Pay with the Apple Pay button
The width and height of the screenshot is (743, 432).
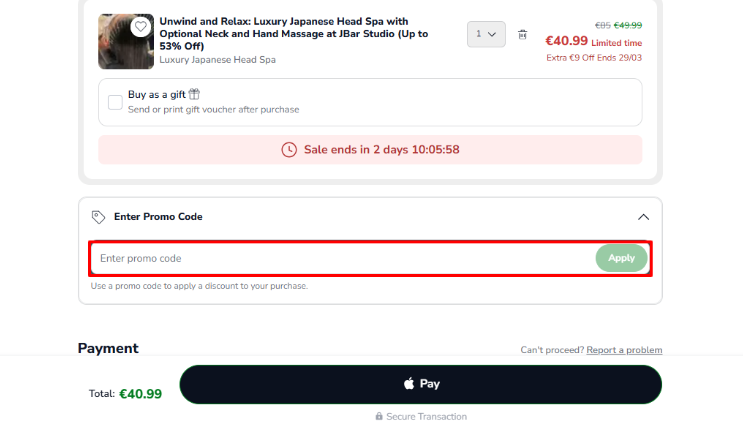(x=420, y=384)
